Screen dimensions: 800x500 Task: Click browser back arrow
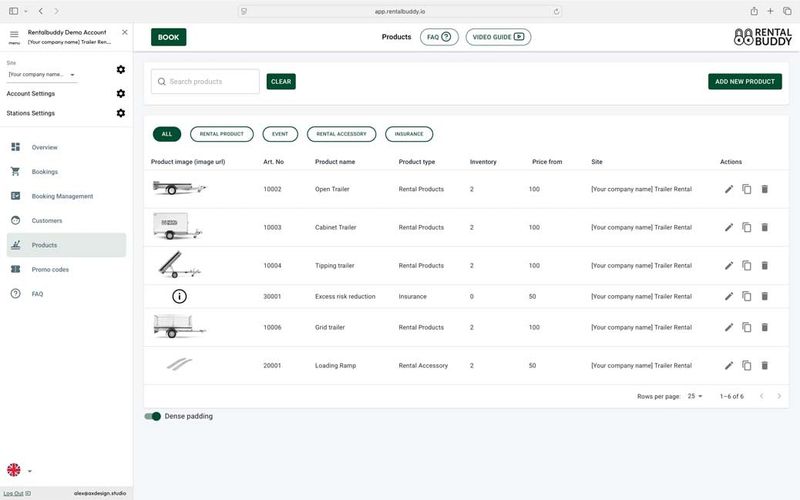tap(41, 11)
